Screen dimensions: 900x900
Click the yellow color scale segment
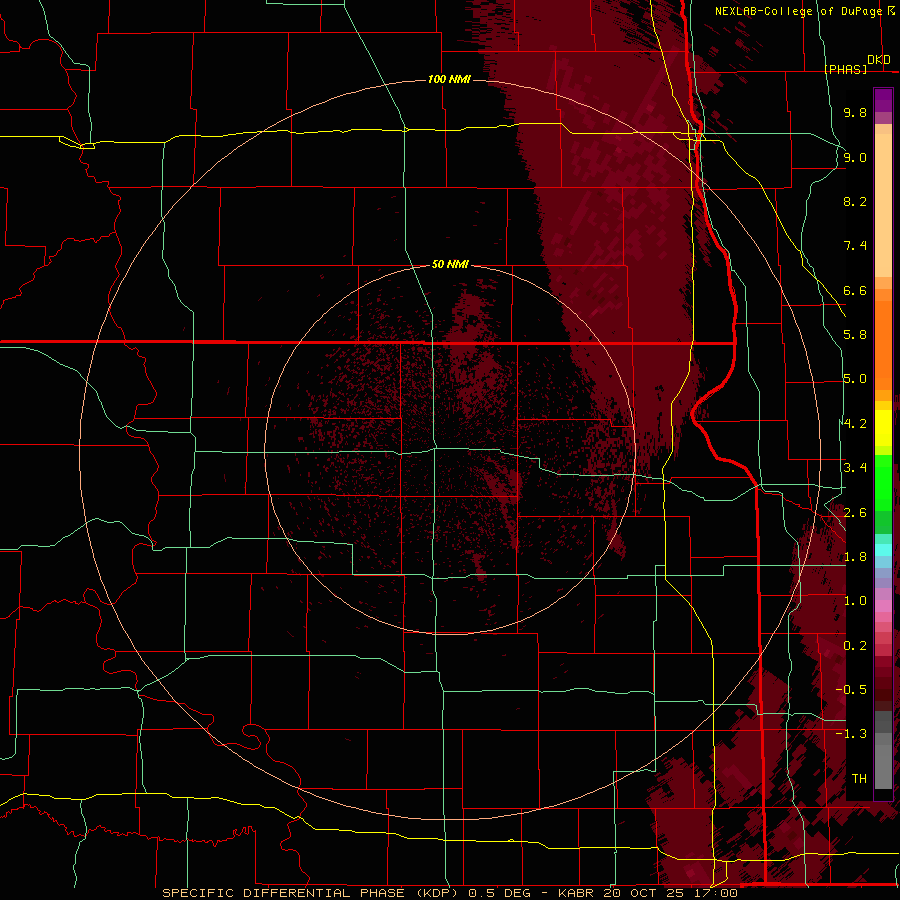pos(883,428)
